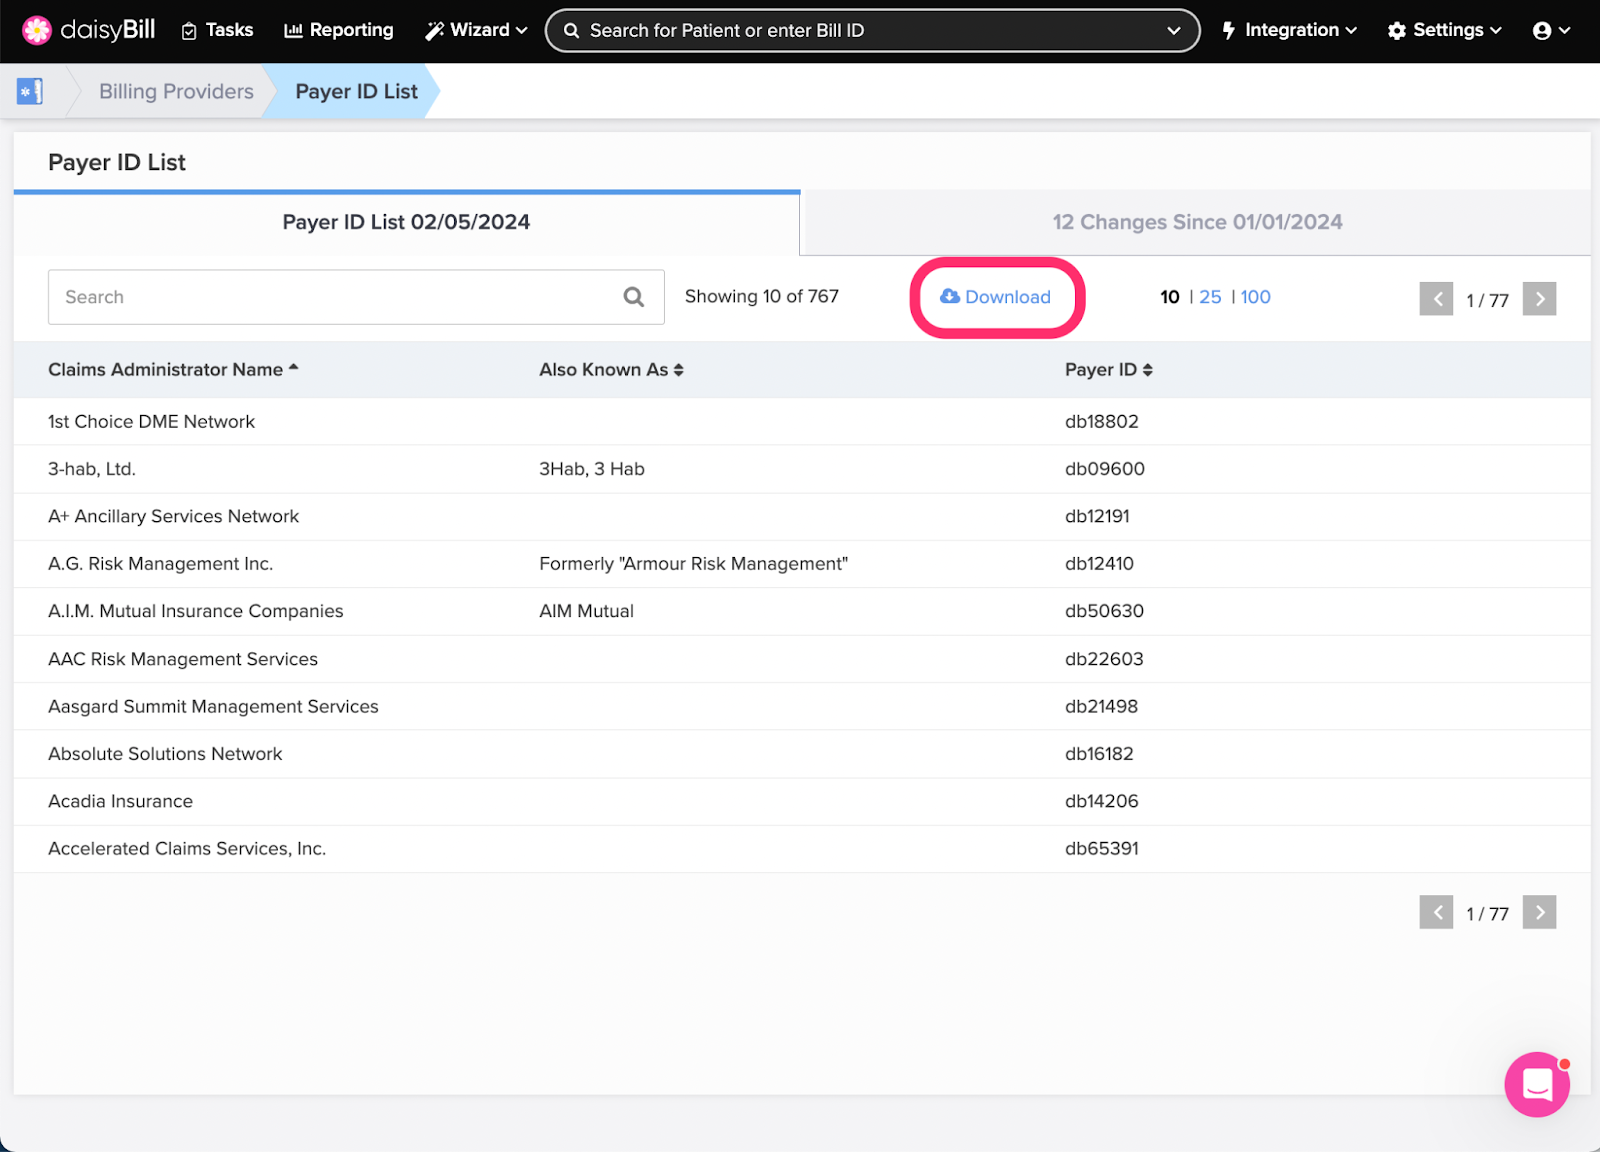Switch to 12 Changes Since 01/01/2024 tab

(x=1196, y=222)
